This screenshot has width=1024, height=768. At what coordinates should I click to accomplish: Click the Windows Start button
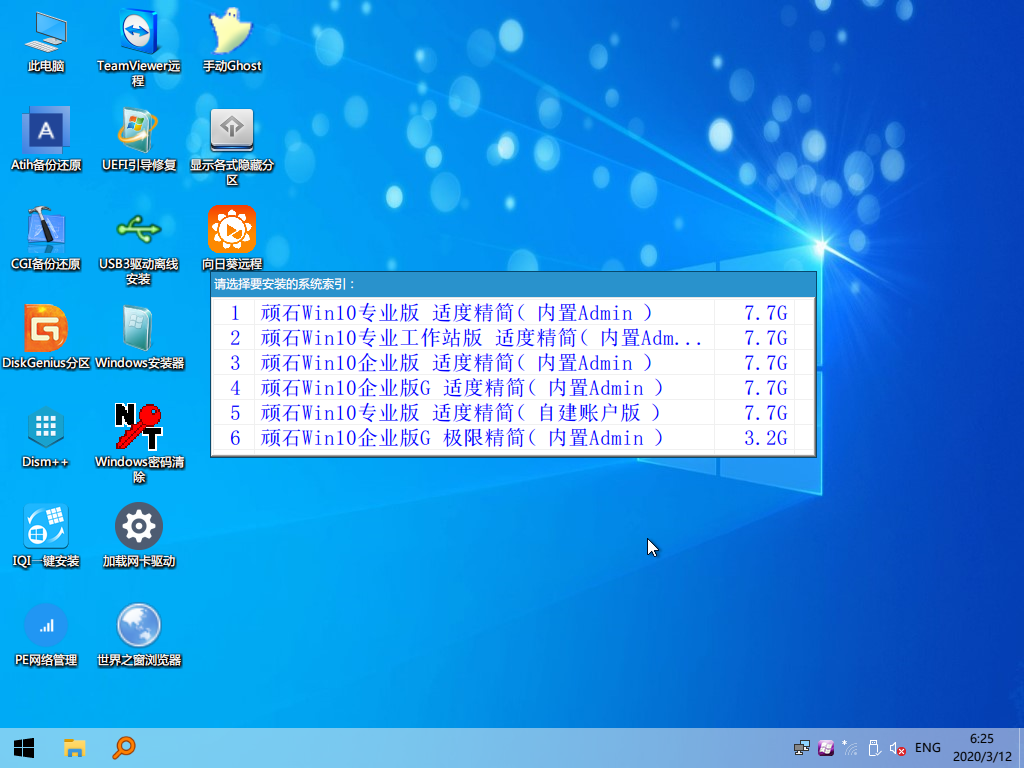pyautogui.click(x=24, y=747)
